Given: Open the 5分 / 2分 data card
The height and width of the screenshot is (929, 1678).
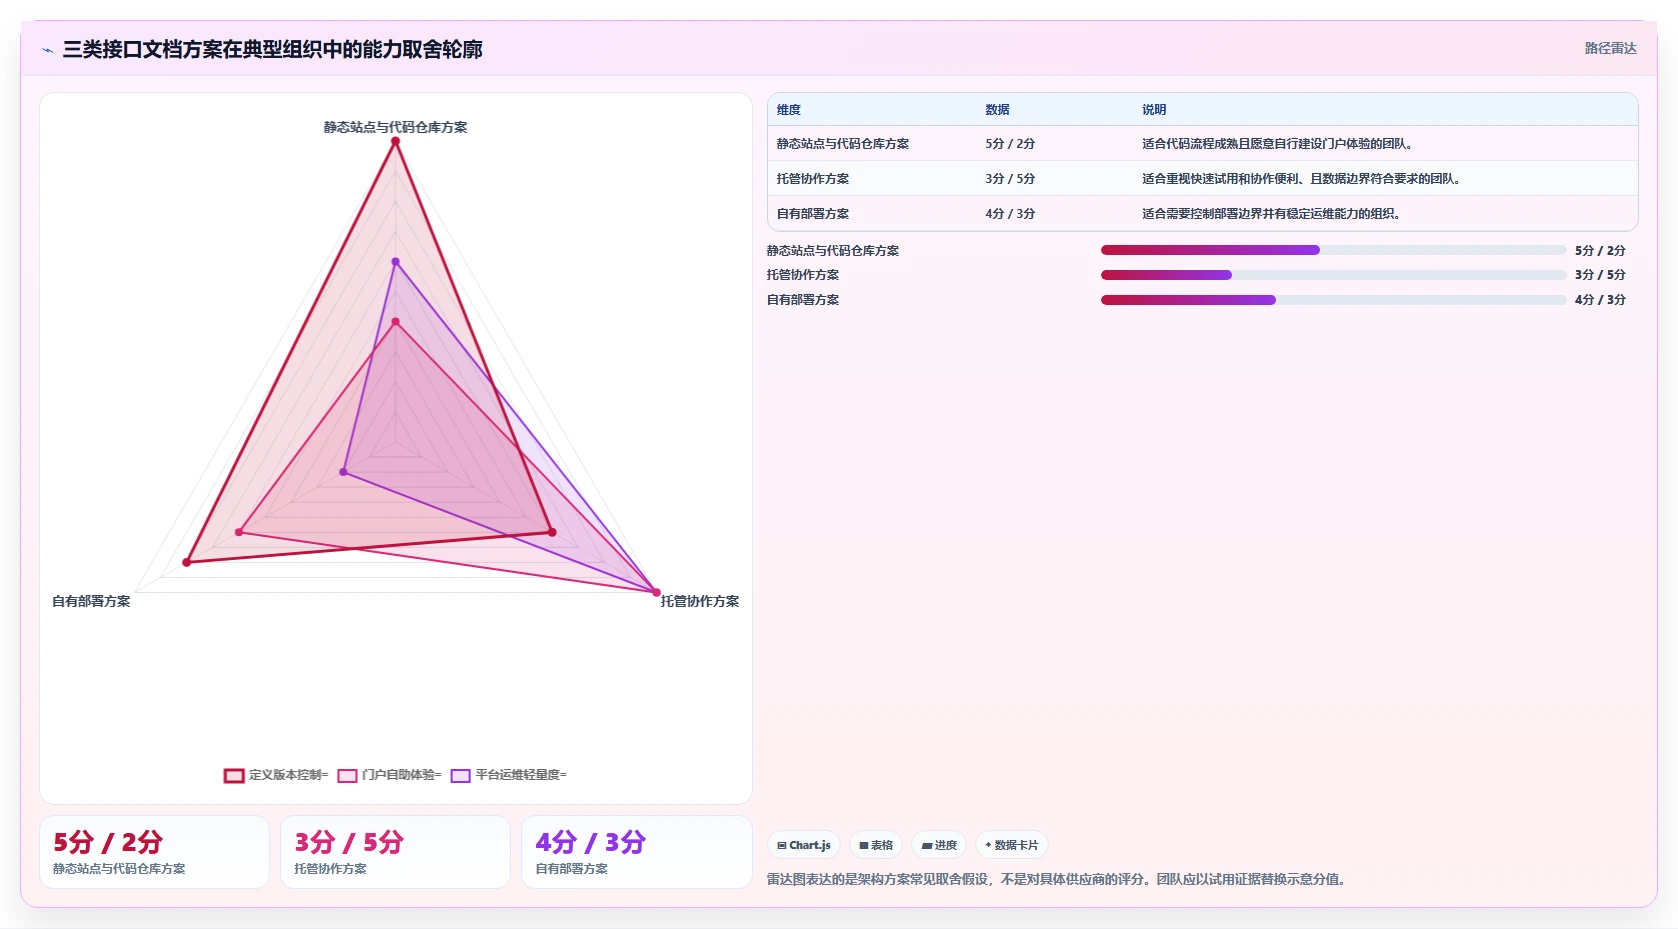Looking at the screenshot, I should pos(155,852).
